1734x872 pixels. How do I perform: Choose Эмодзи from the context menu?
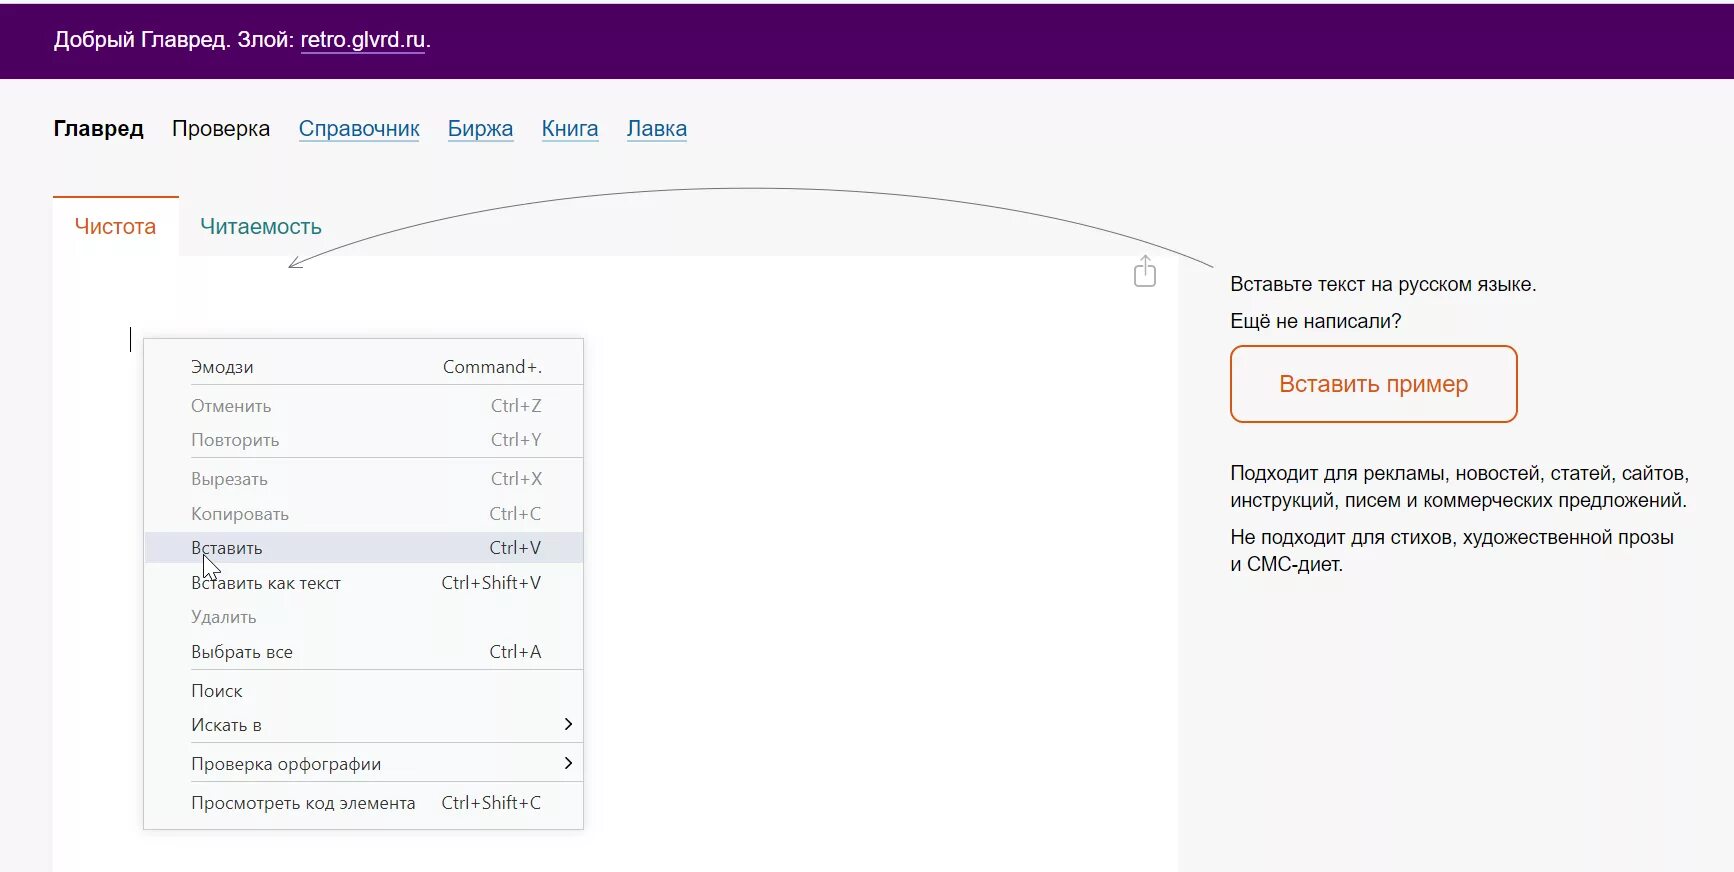pyautogui.click(x=364, y=367)
